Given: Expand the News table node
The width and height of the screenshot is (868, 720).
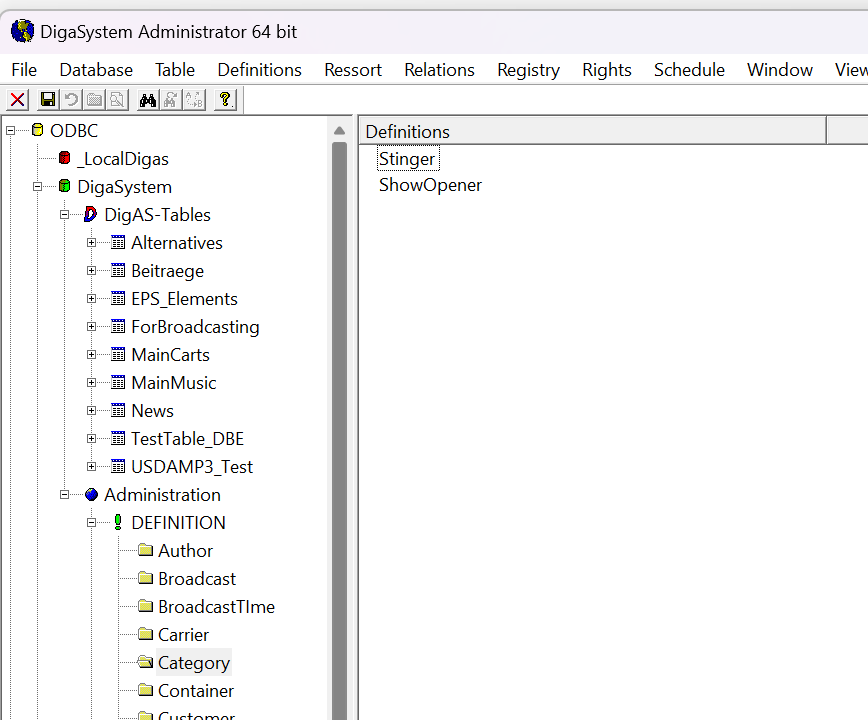Looking at the screenshot, I should (90, 410).
